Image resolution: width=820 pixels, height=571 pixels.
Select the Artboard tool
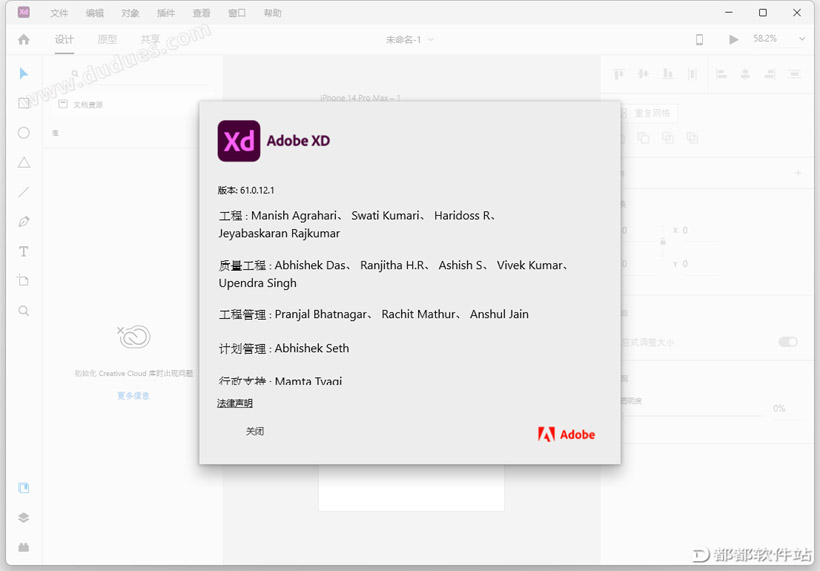point(24,280)
